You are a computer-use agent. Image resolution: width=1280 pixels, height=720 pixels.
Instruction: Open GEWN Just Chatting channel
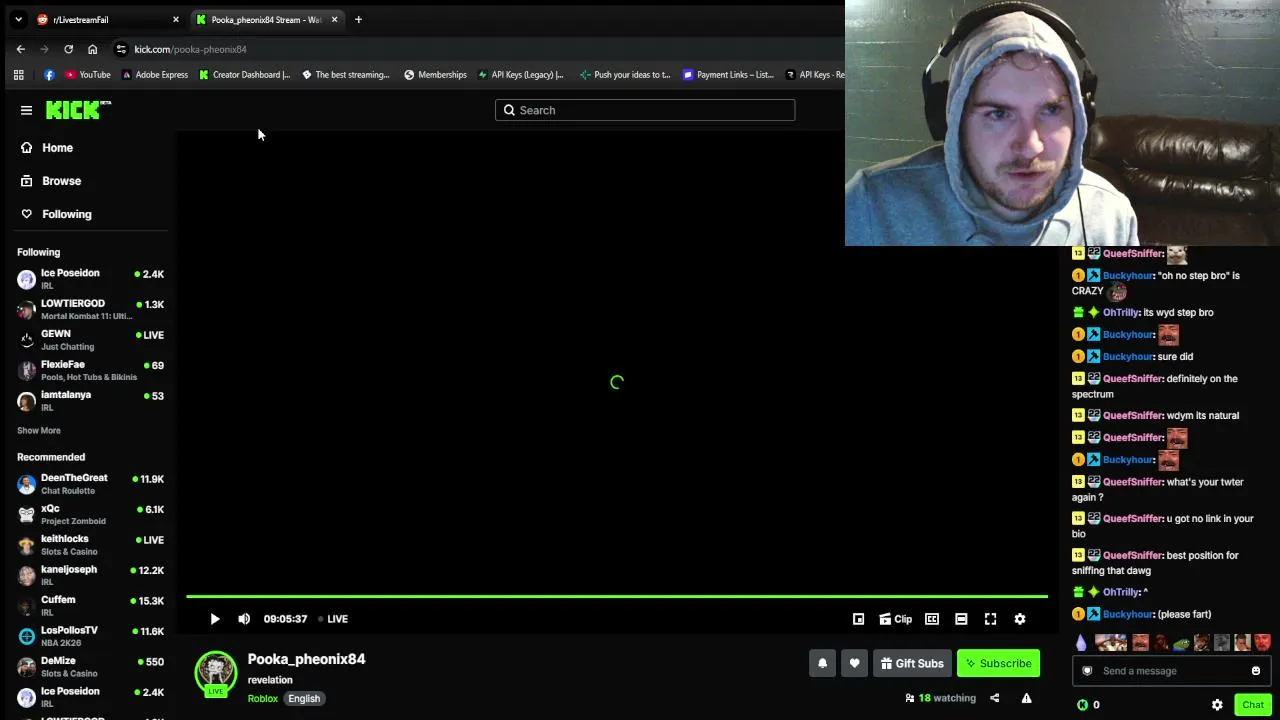tap(90, 340)
